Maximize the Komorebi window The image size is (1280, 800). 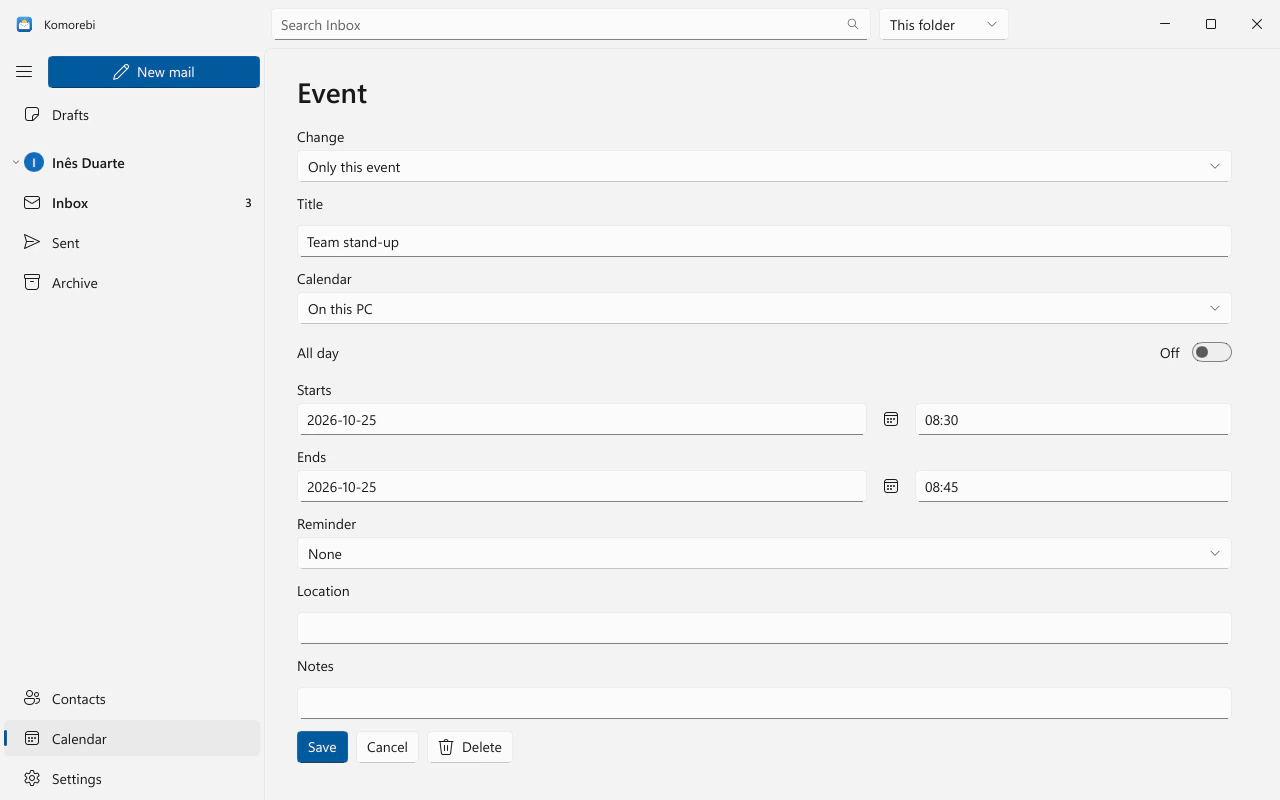(x=1211, y=24)
